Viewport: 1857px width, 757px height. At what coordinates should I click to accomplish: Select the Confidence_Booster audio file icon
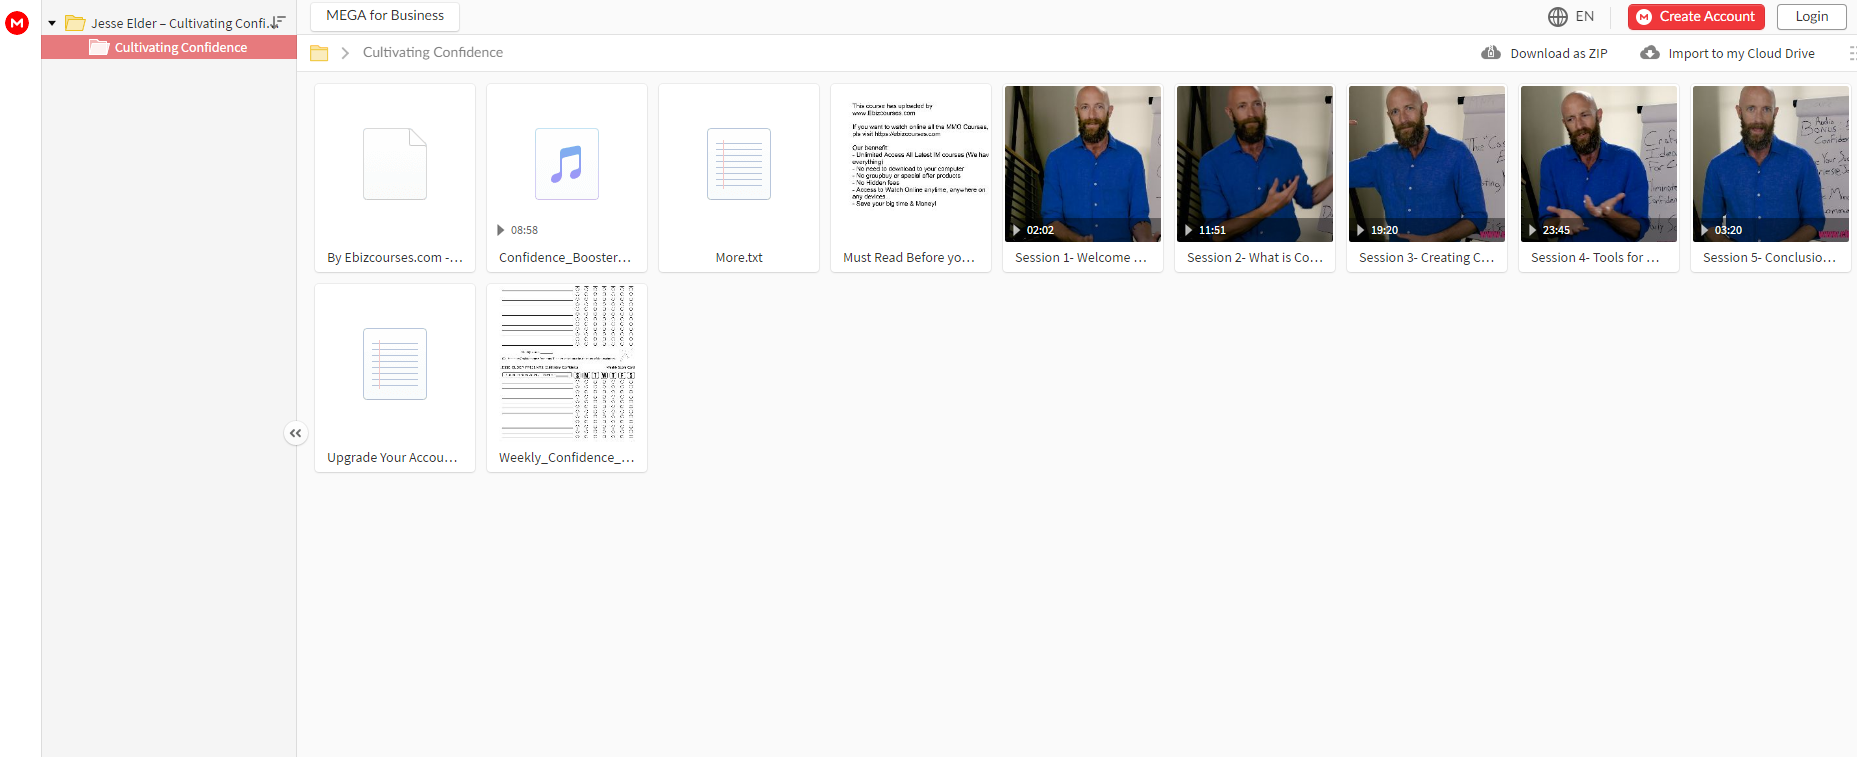567,164
